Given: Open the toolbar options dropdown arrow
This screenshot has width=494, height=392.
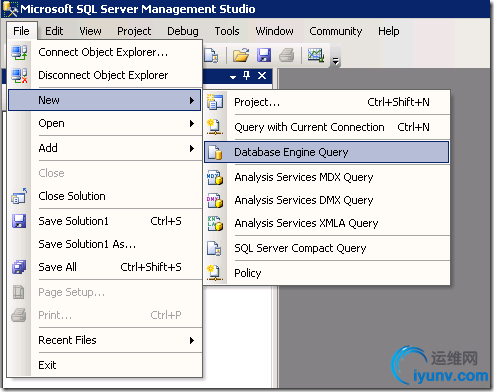Looking at the screenshot, I should 336,61.
